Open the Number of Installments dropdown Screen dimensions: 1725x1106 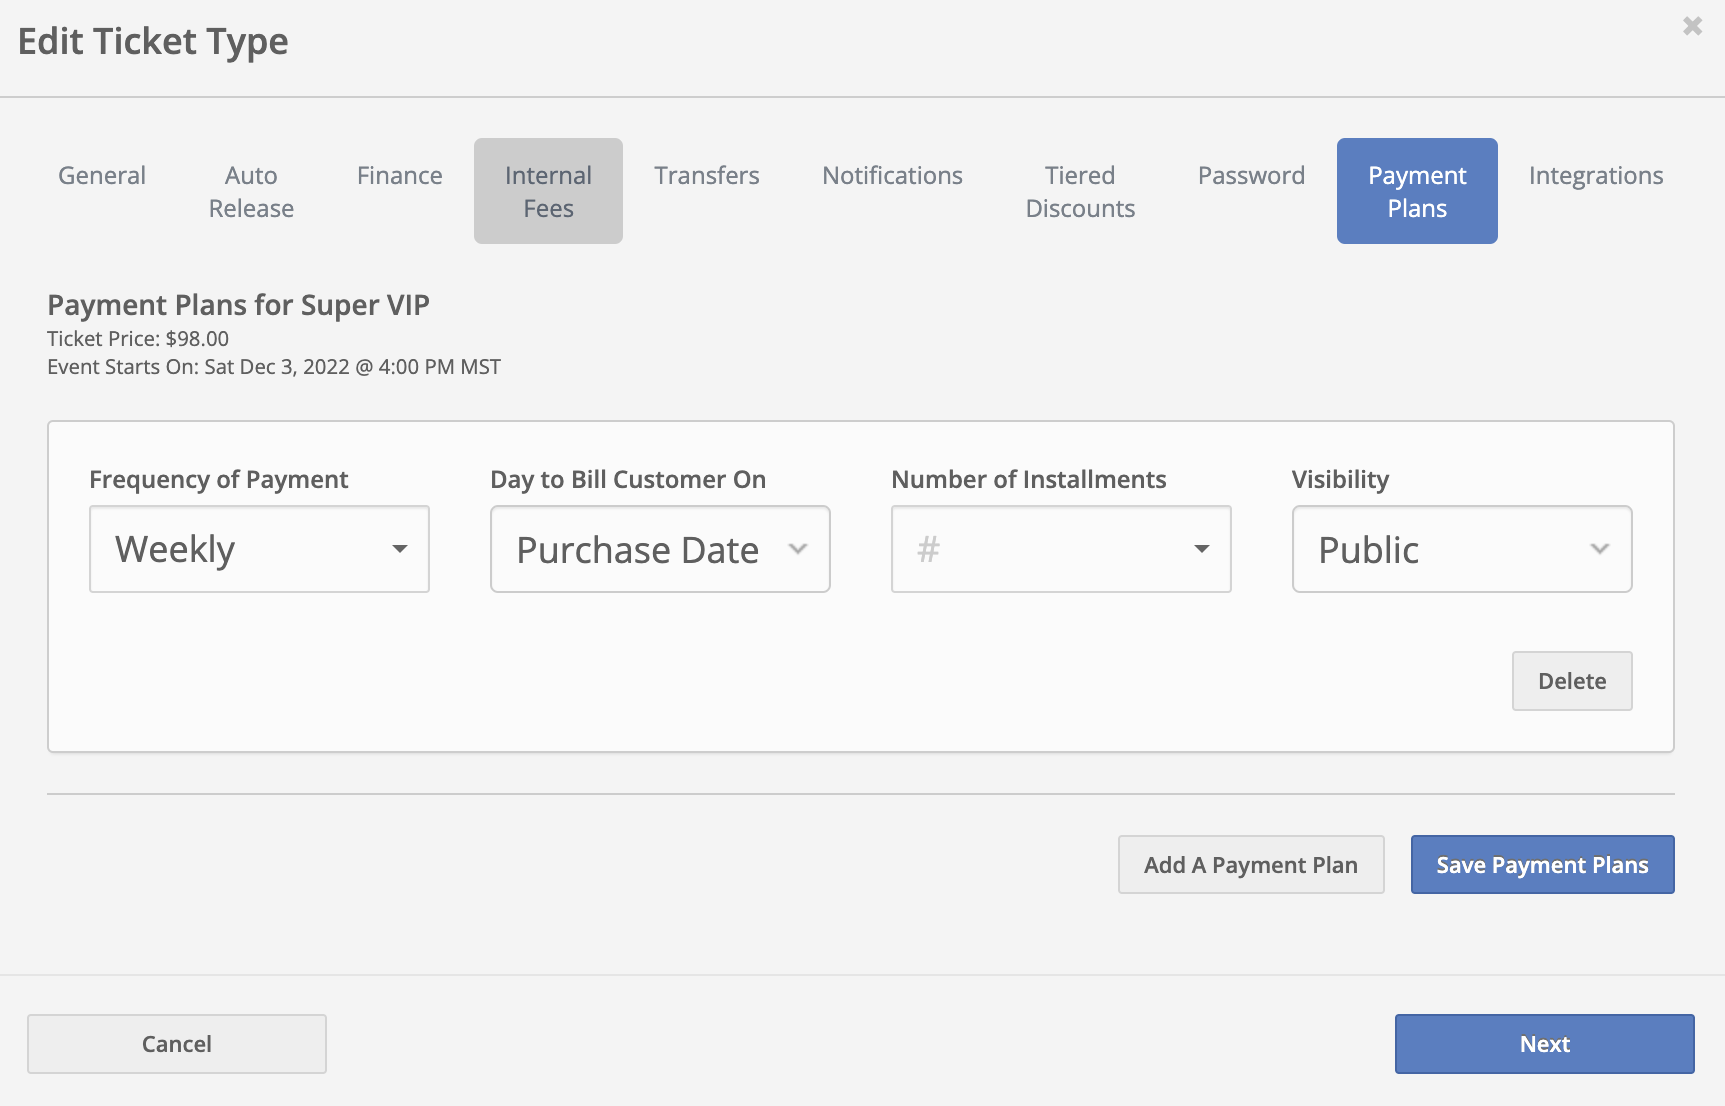click(x=1061, y=549)
